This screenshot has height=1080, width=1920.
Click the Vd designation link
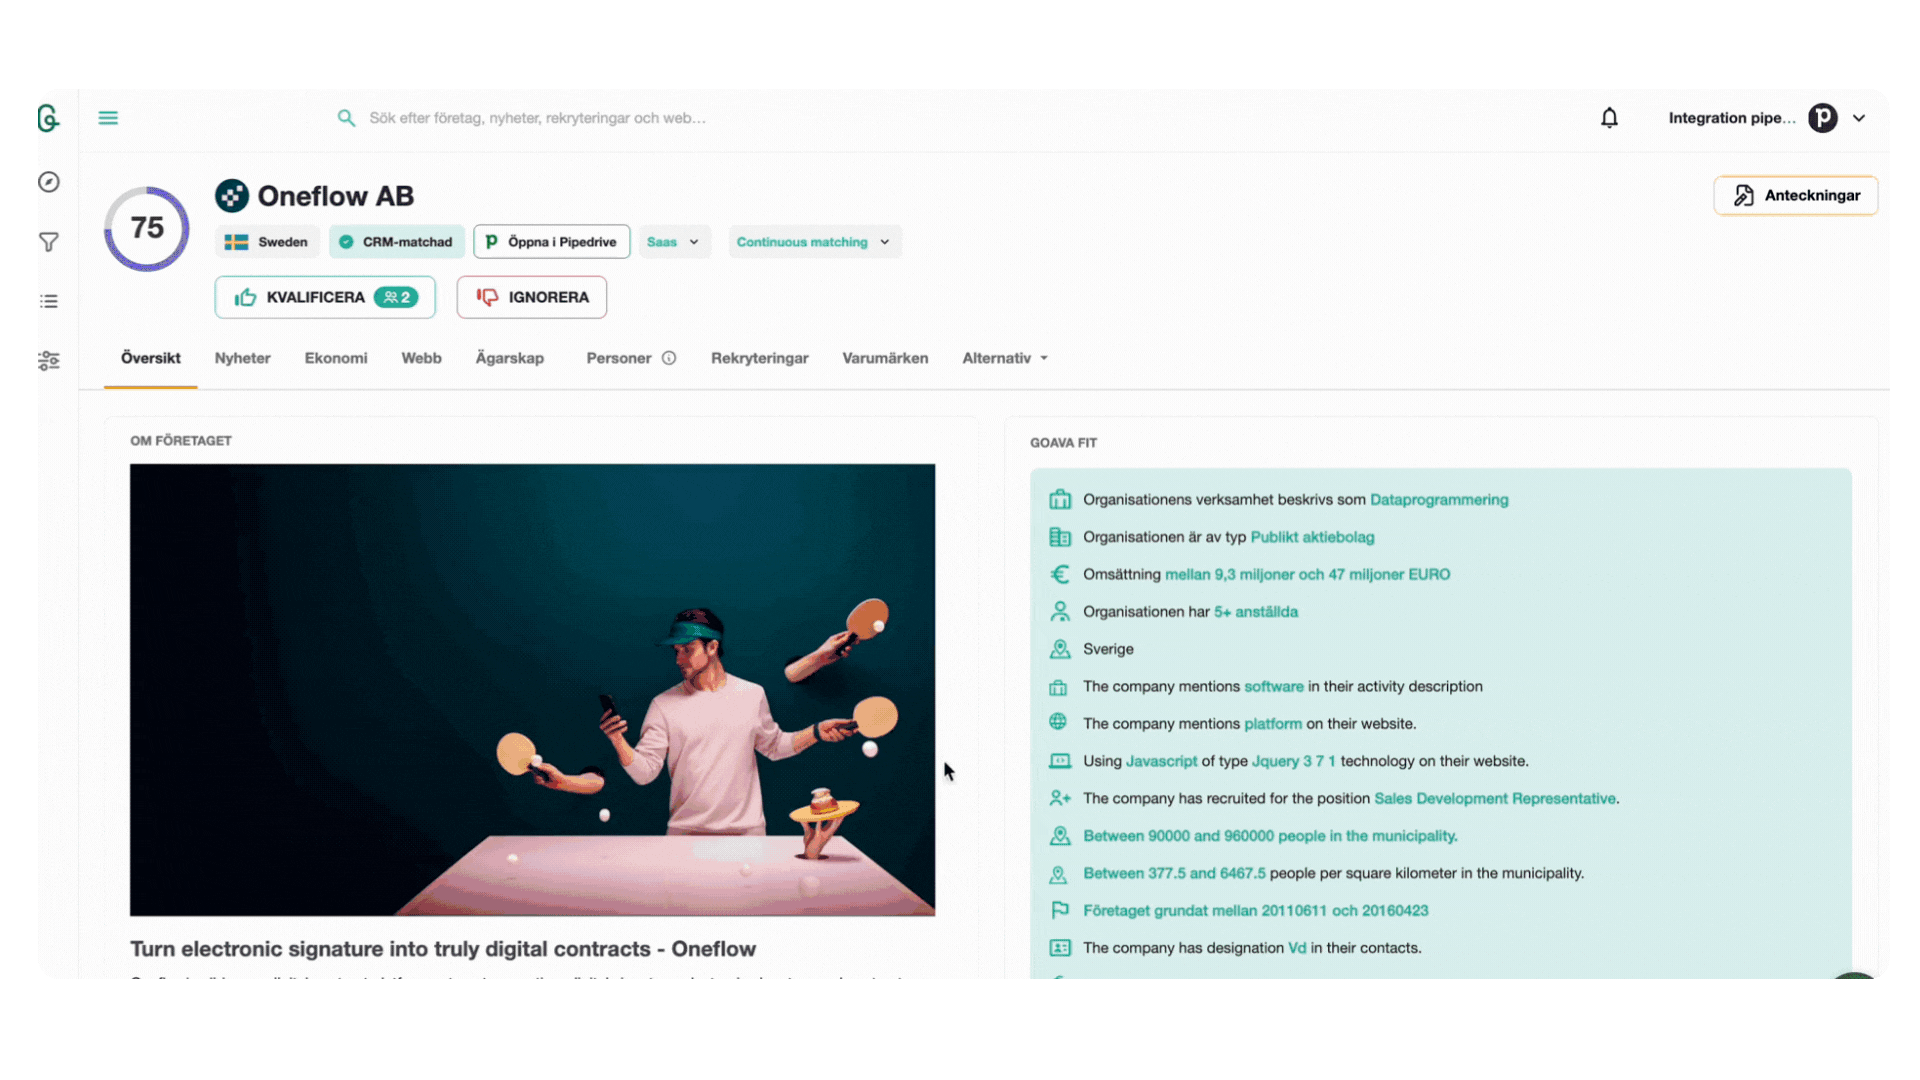(1297, 947)
